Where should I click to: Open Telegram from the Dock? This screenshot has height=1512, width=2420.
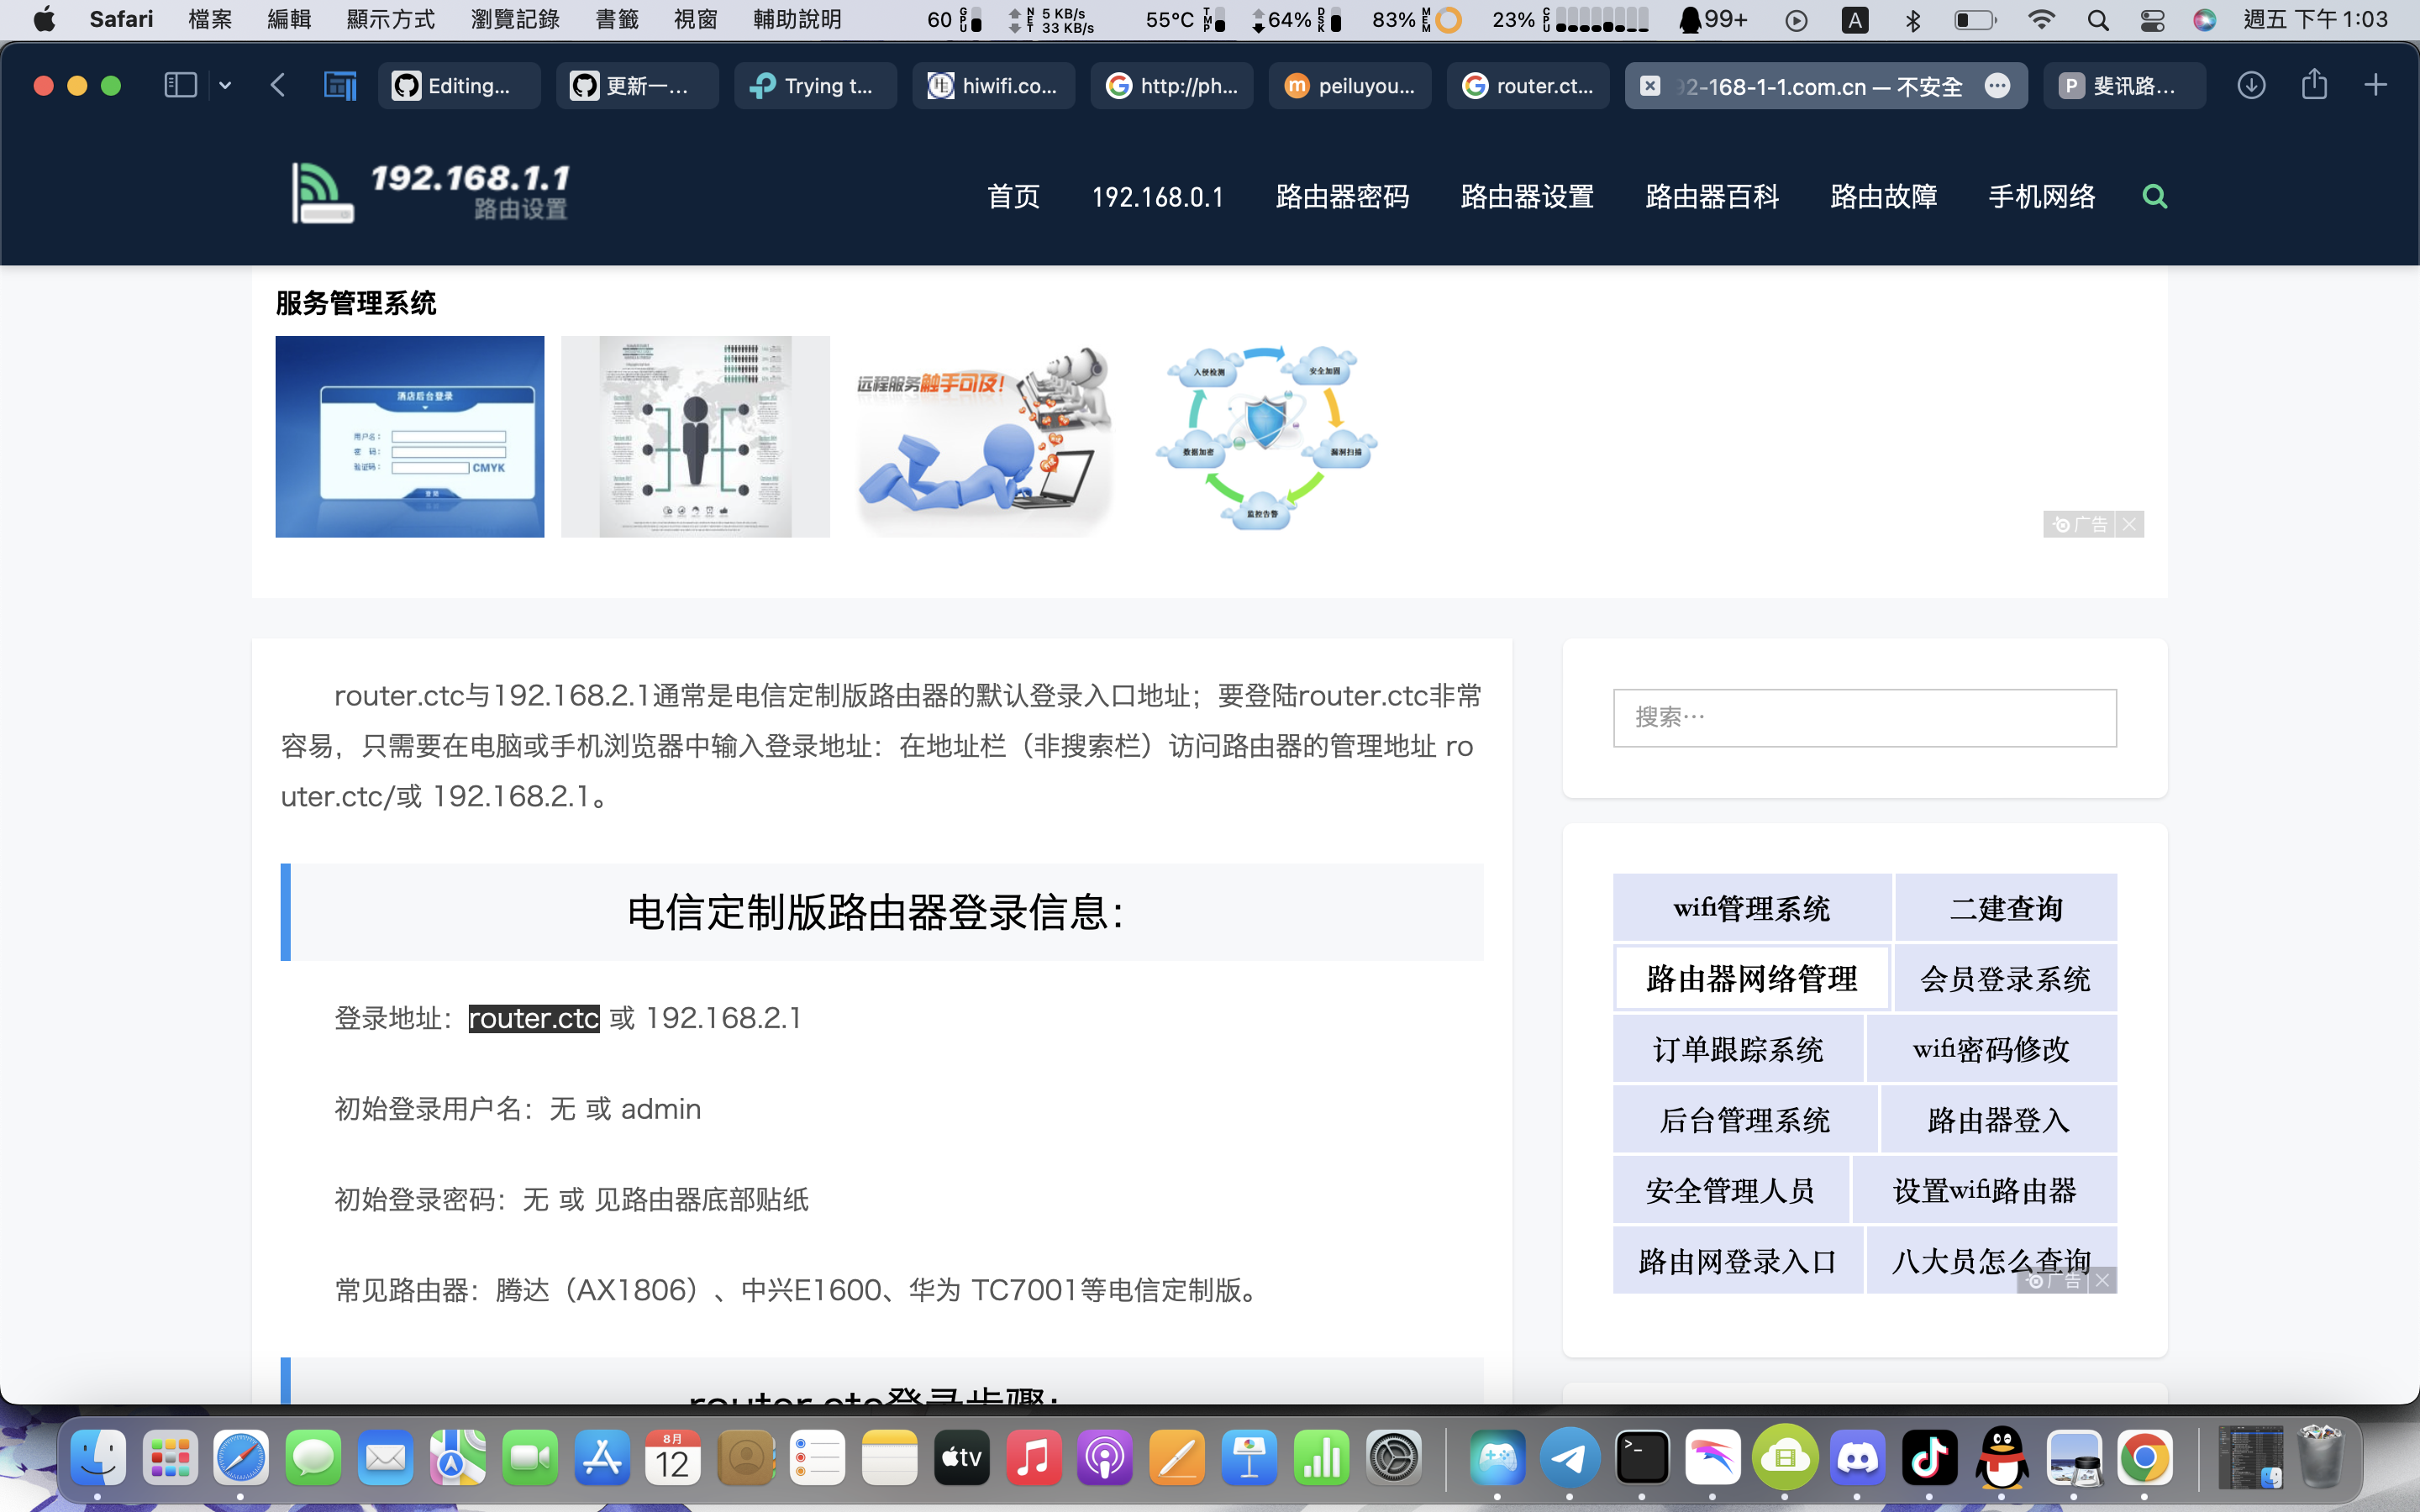(1569, 1458)
